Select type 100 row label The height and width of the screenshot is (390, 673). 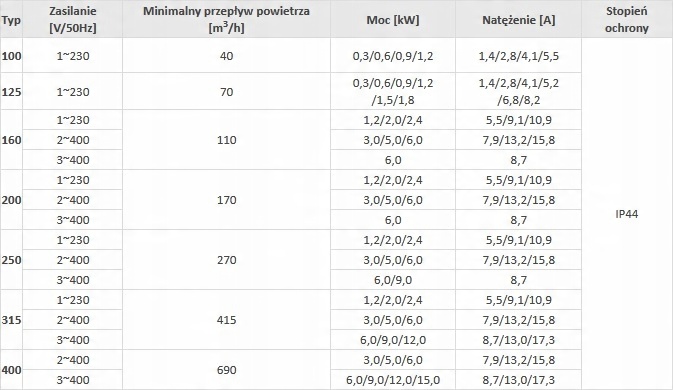coord(11,56)
